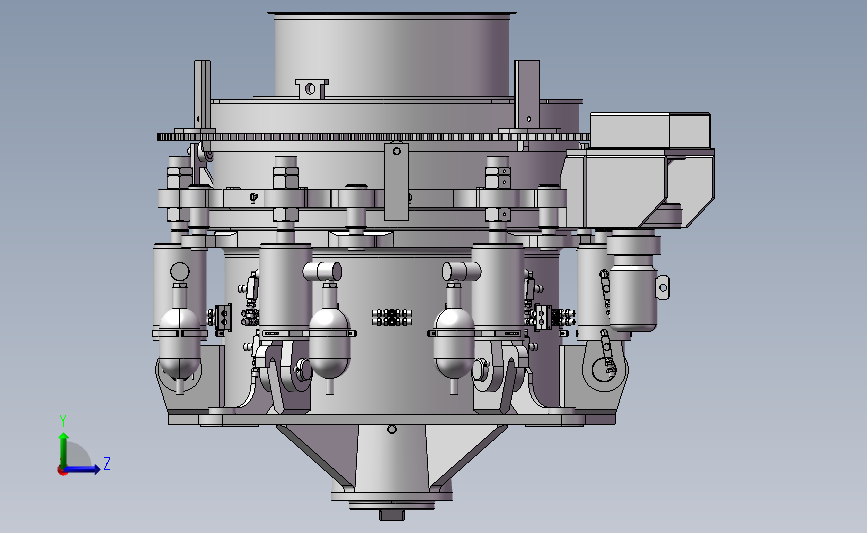Select the small lifting lug on the hopper front
Viewport: 867px width, 533px height.
tap(311, 88)
